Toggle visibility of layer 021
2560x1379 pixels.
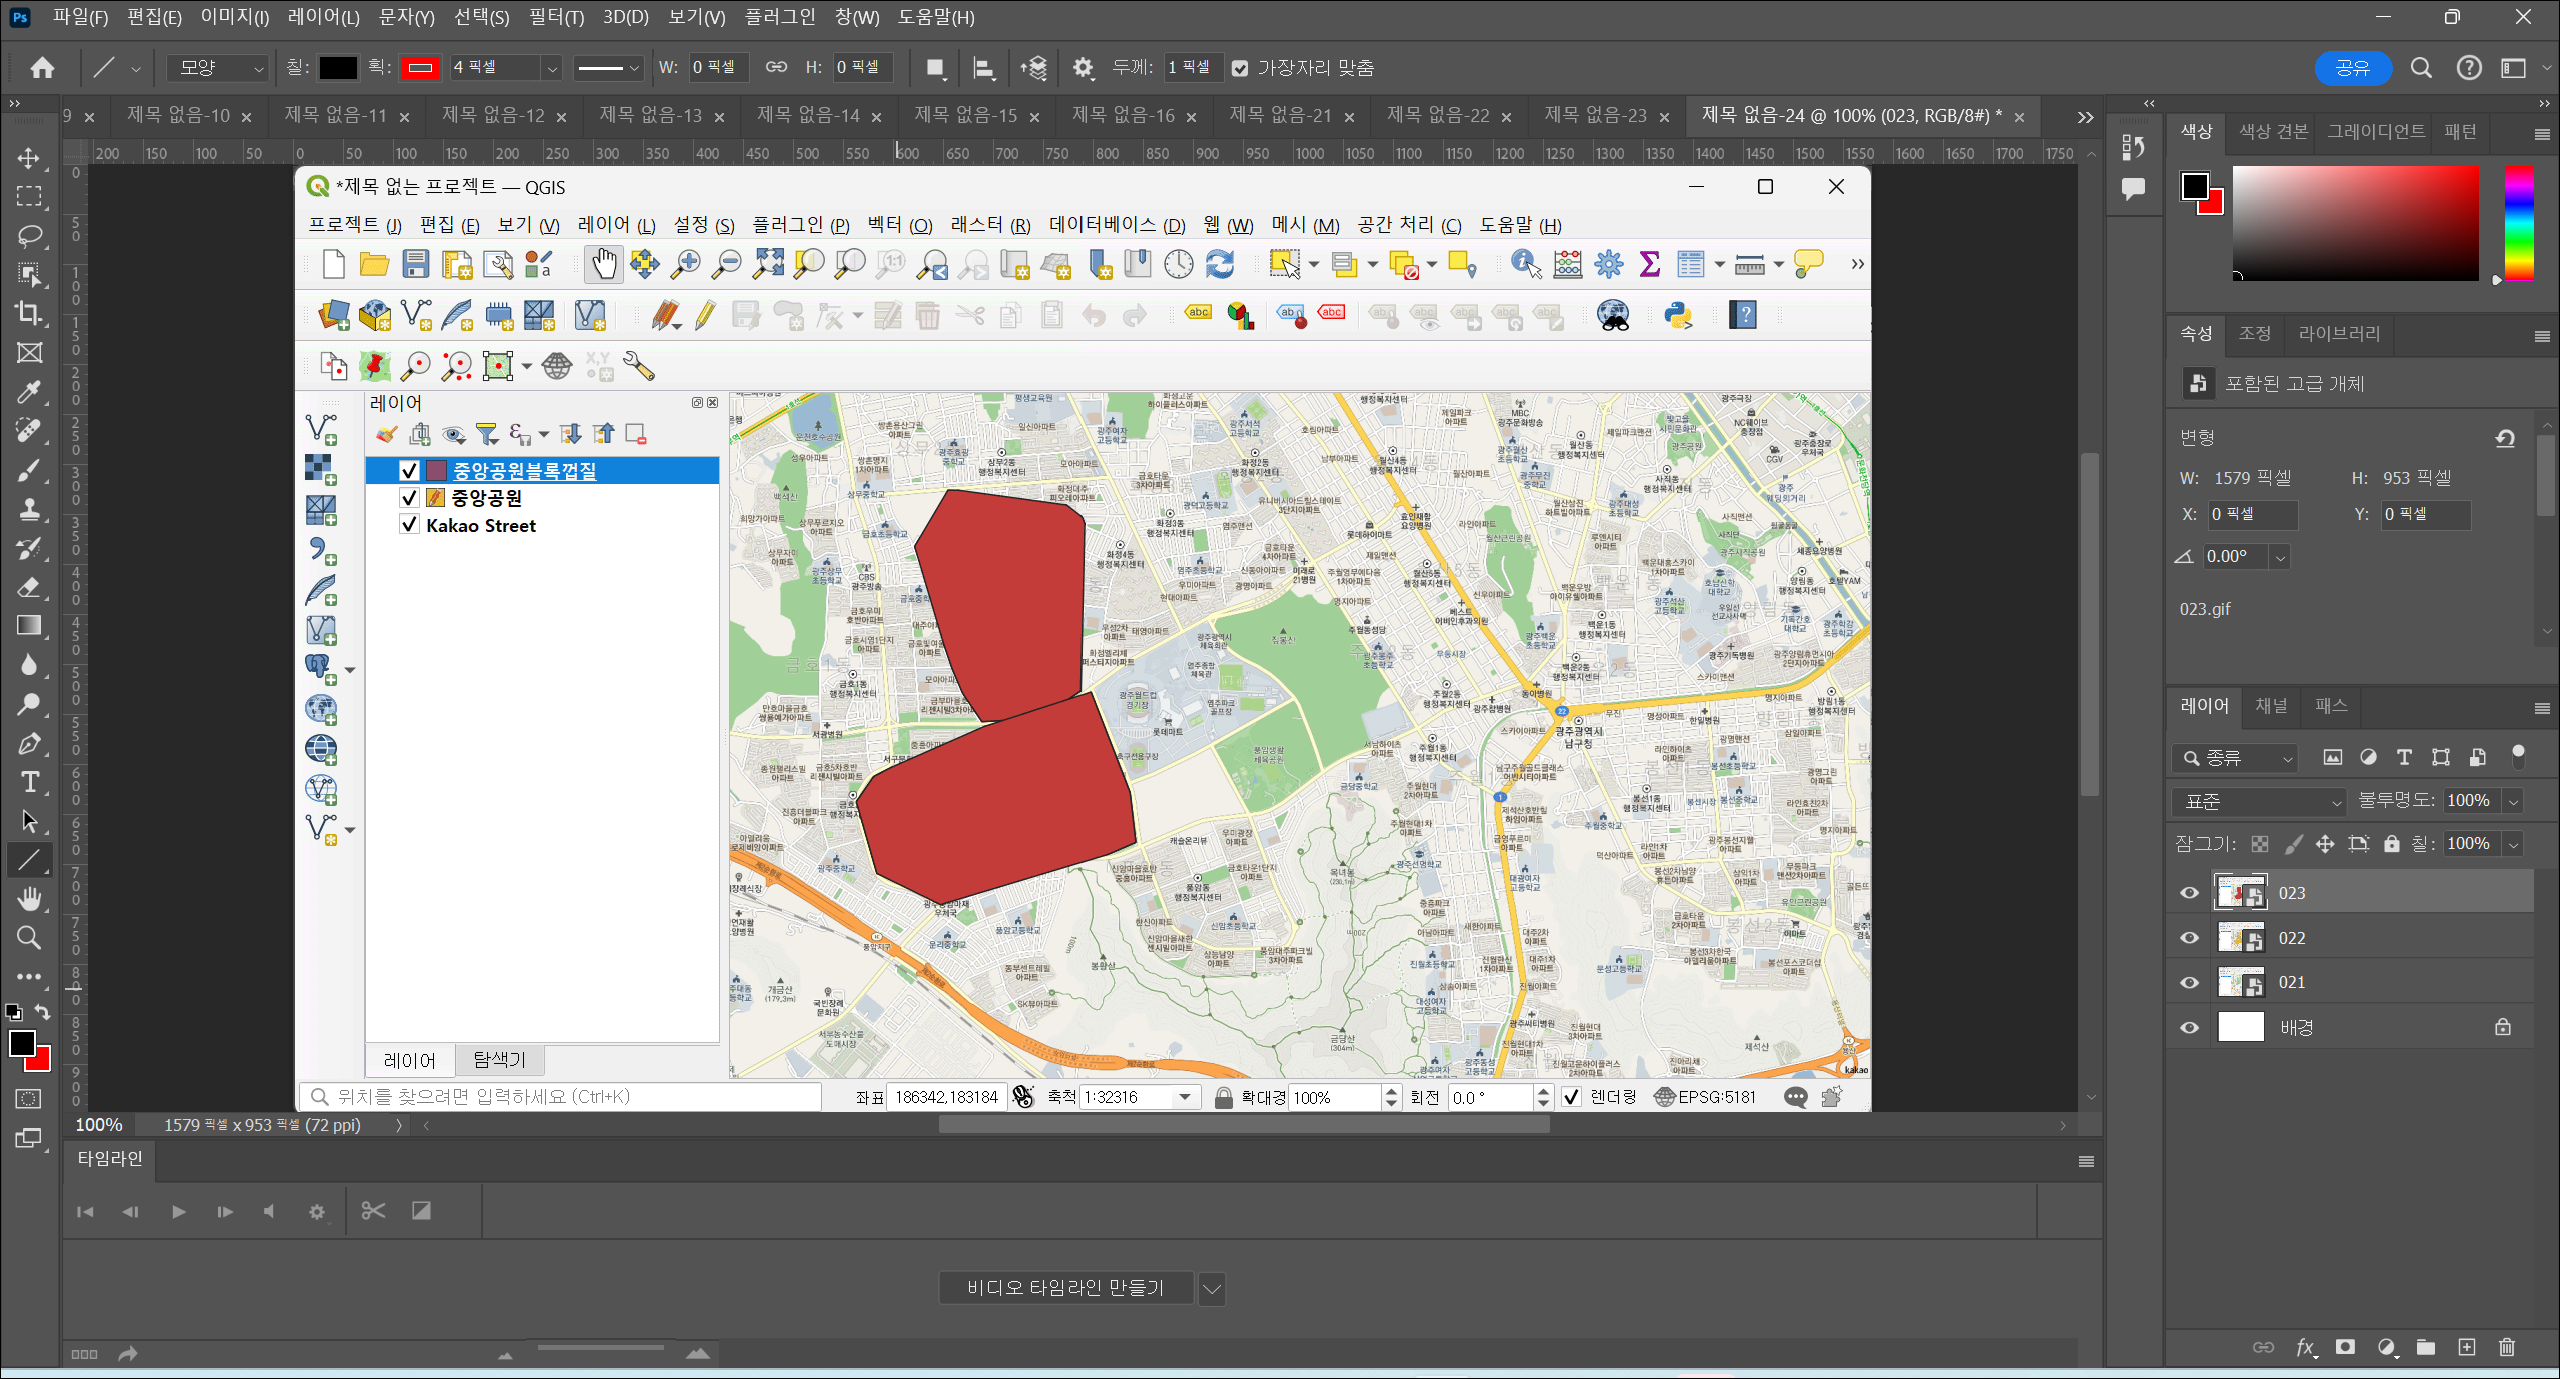pyautogui.click(x=2189, y=982)
